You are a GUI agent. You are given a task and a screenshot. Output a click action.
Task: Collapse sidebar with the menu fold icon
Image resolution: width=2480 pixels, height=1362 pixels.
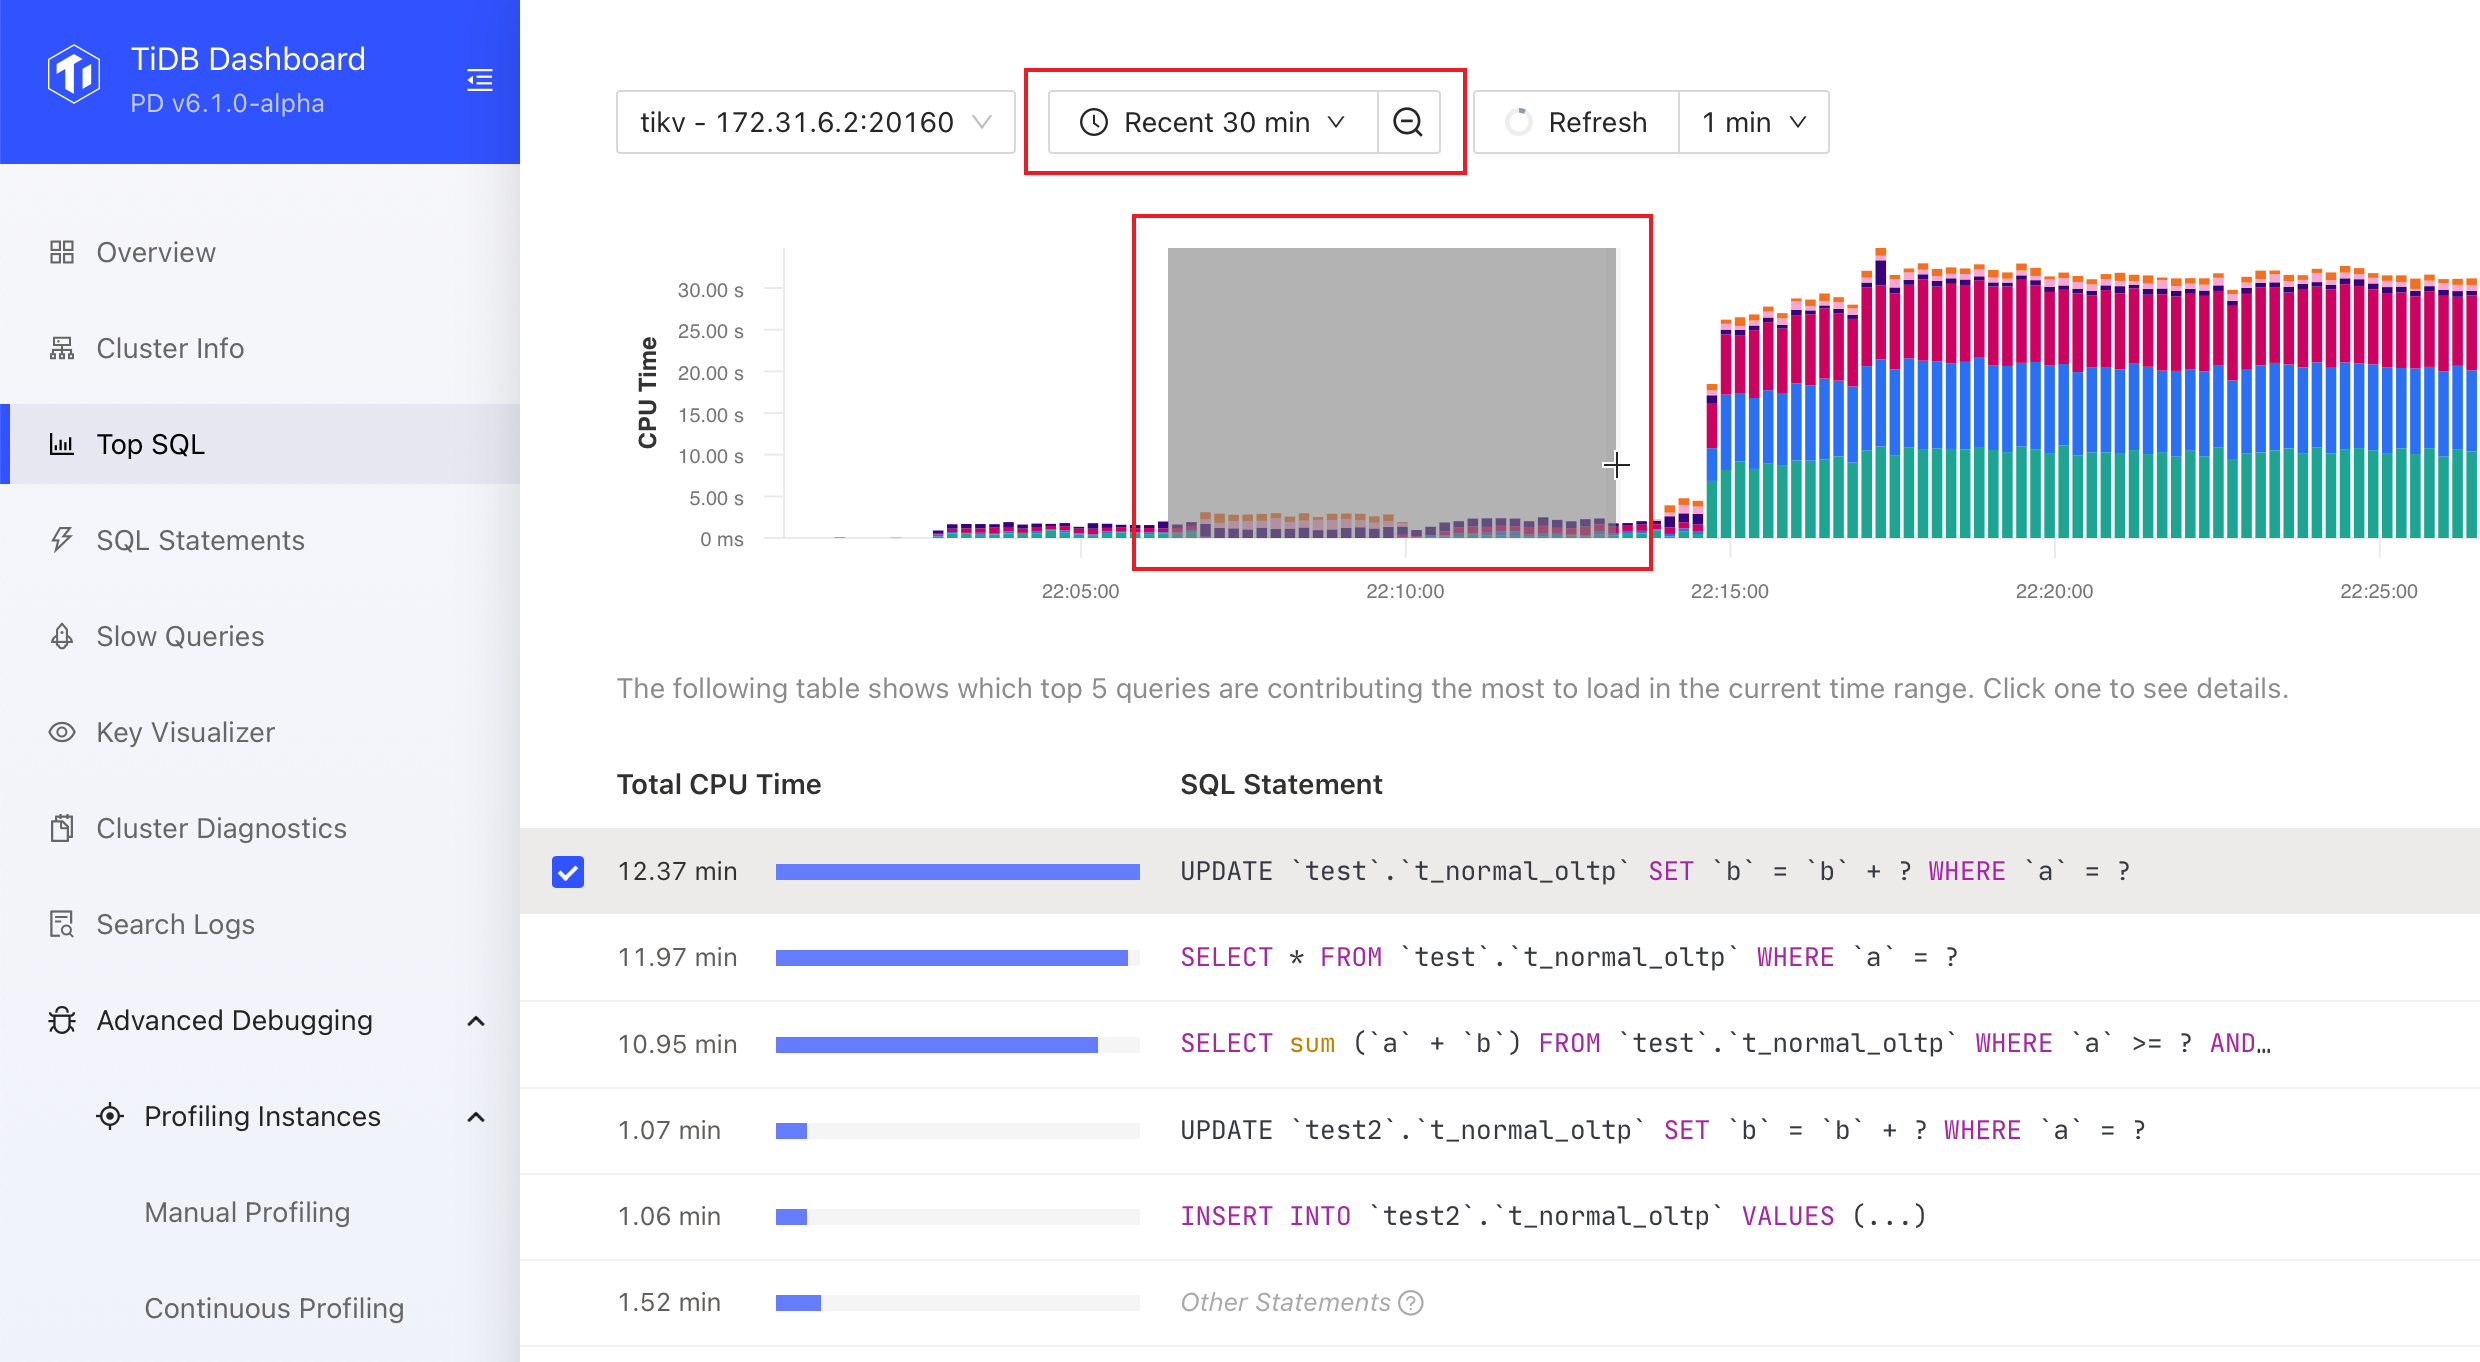coord(480,80)
